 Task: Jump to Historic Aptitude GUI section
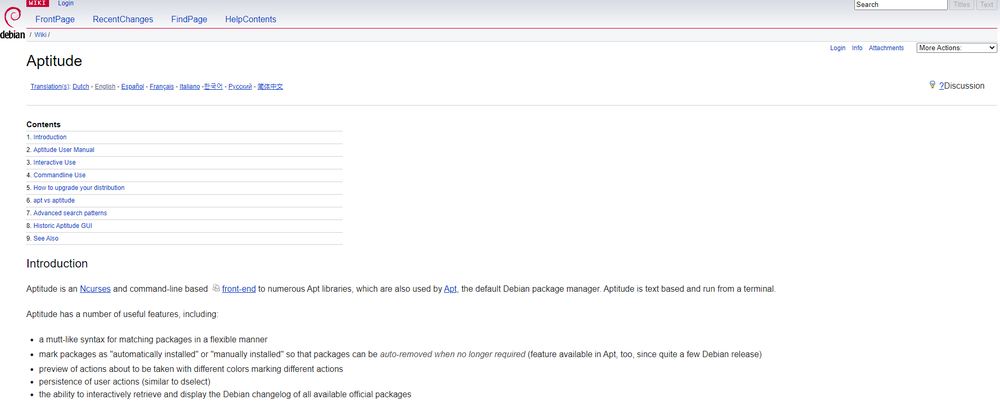(63, 226)
